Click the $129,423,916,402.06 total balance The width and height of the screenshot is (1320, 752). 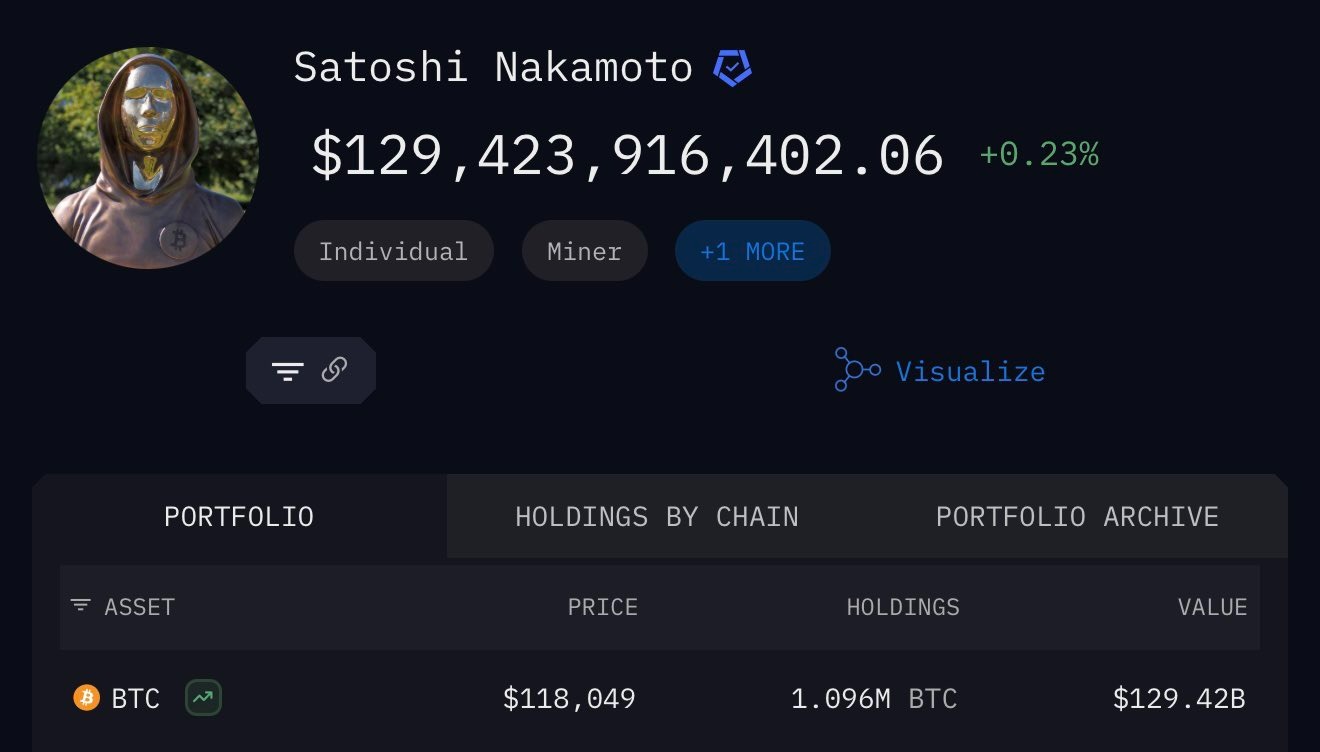(x=627, y=156)
